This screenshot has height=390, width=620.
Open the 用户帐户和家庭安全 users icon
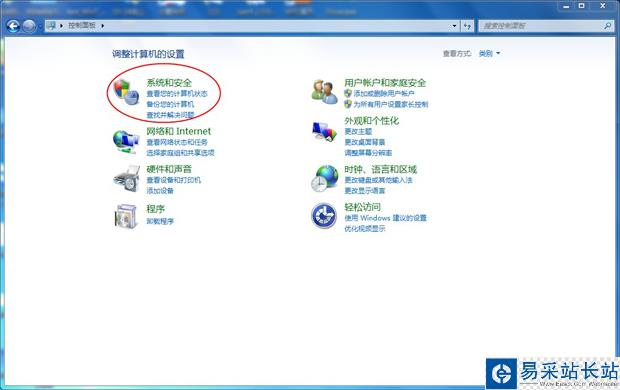(324, 91)
